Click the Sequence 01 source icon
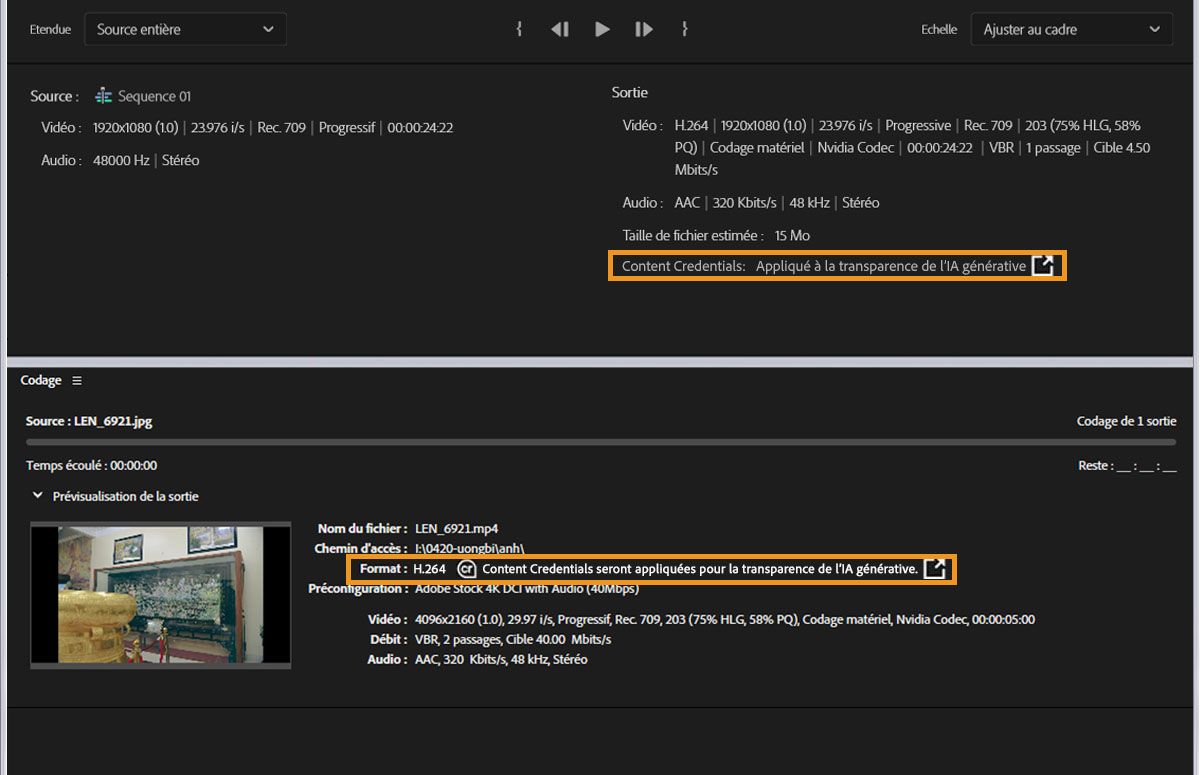Image resolution: width=1200 pixels, height=775 pixels. (103, 96)
